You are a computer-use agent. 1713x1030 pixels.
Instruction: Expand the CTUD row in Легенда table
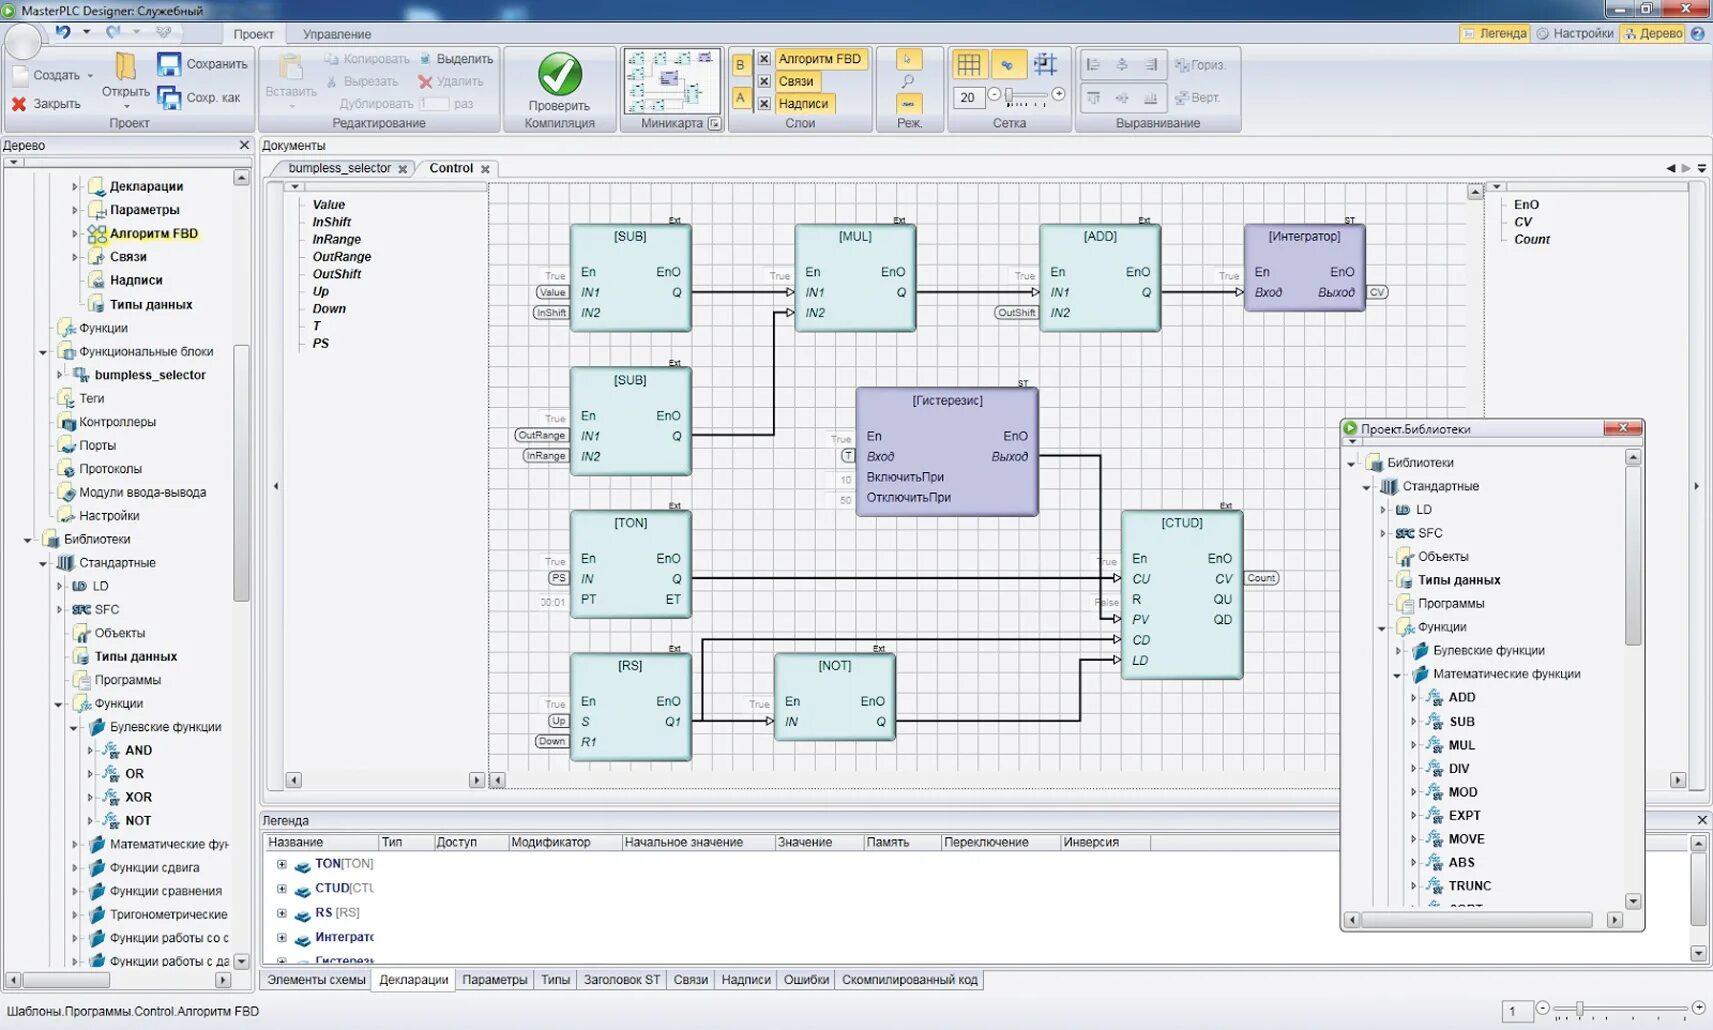tap(282, 888)
